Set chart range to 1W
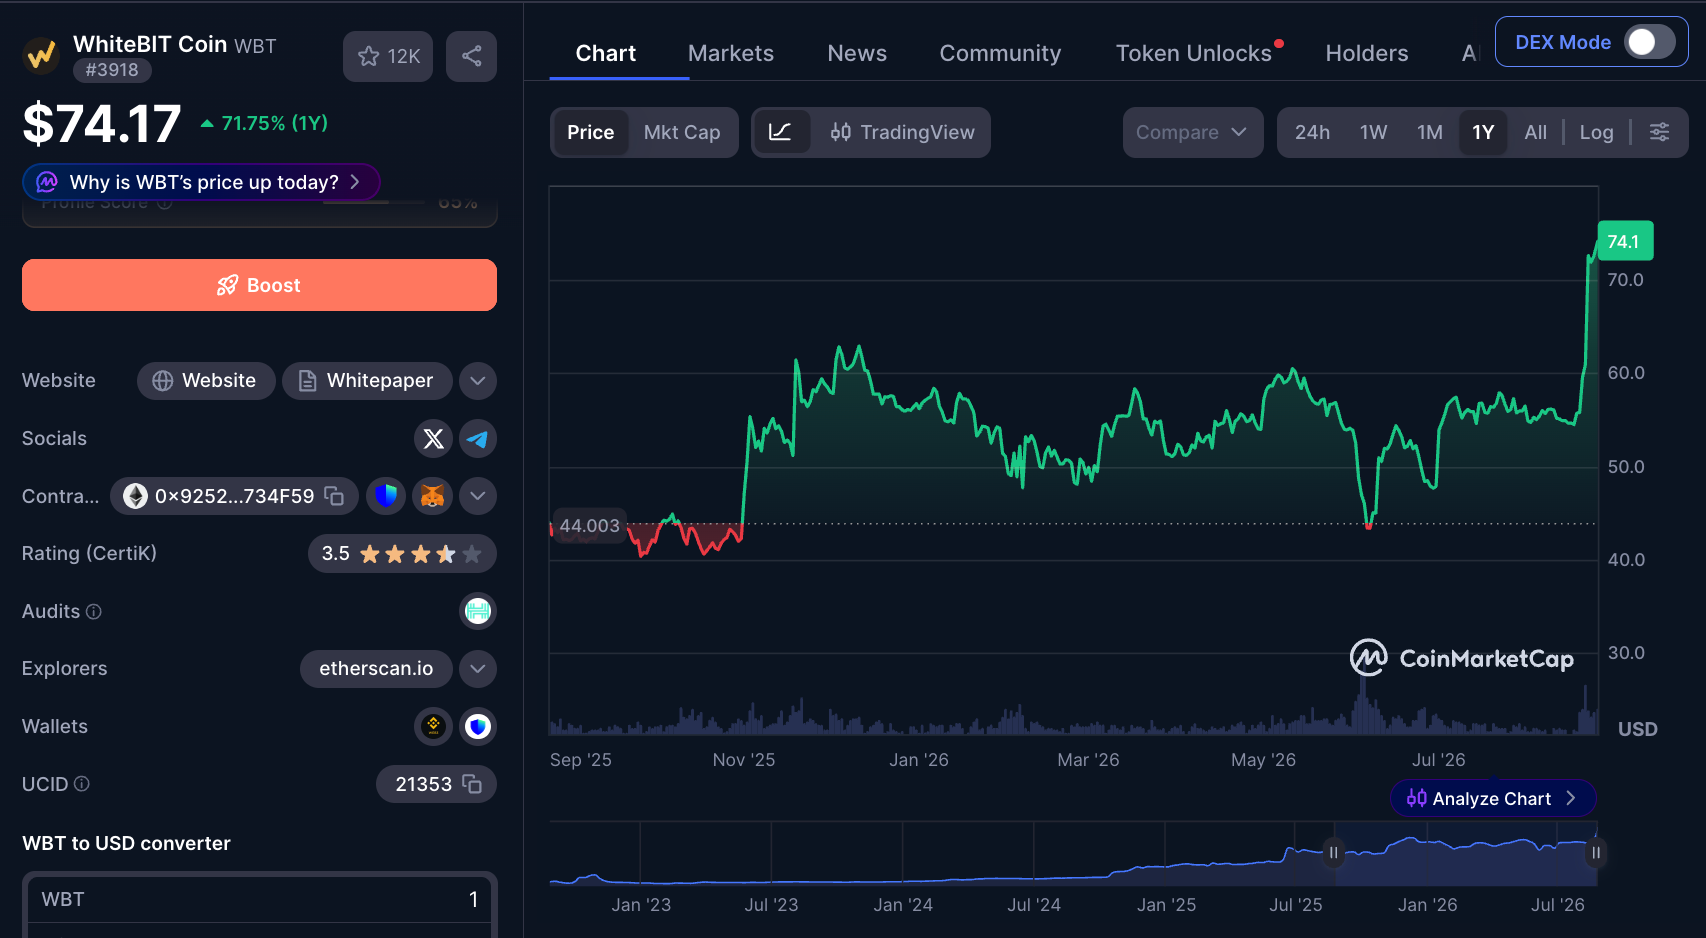 coord(1373,132)
